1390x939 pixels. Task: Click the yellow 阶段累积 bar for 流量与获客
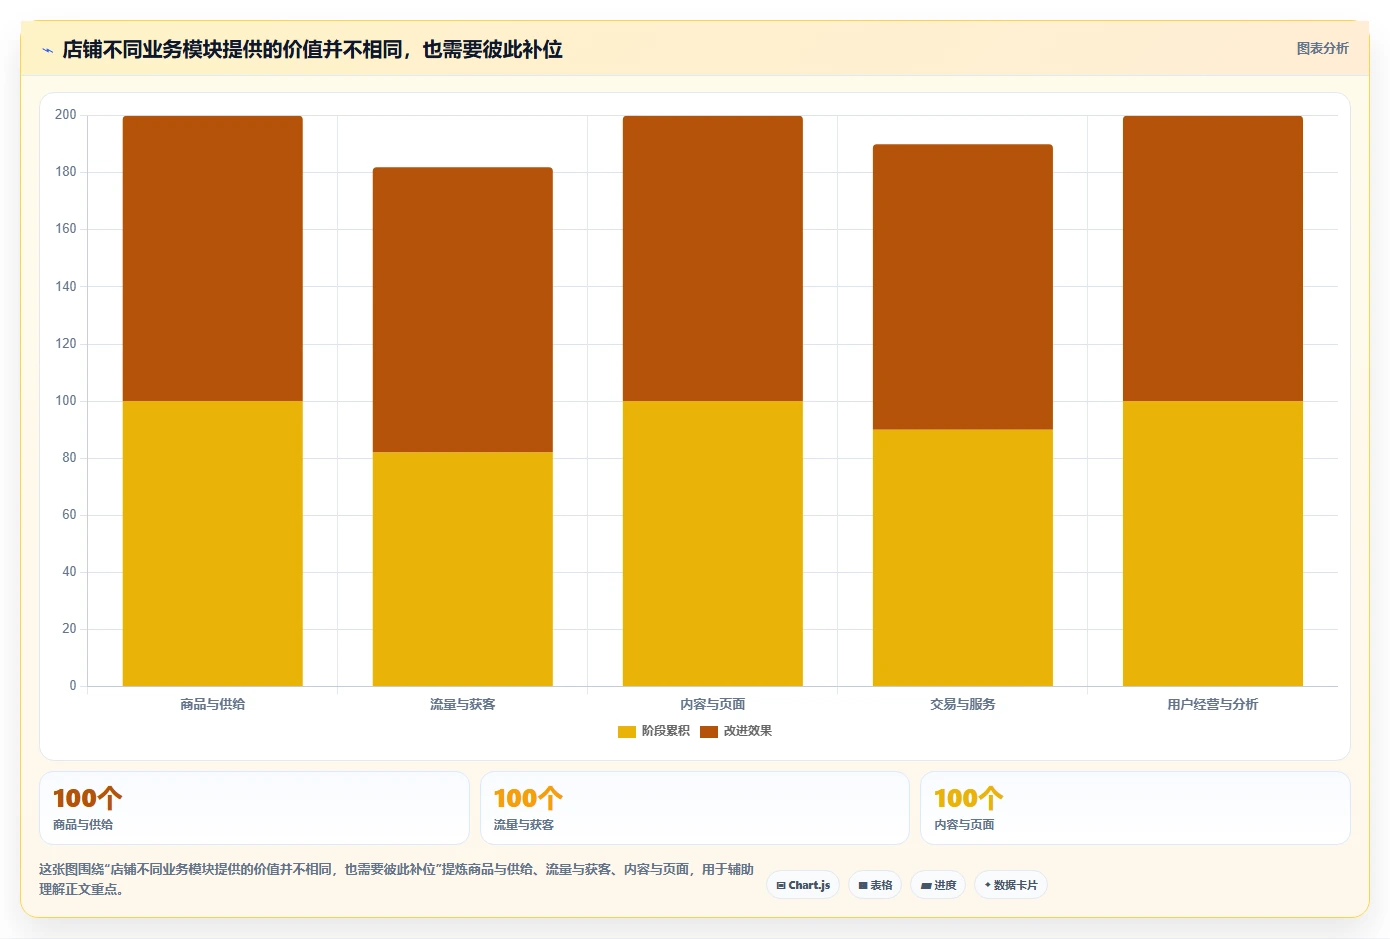click(463, 569)
